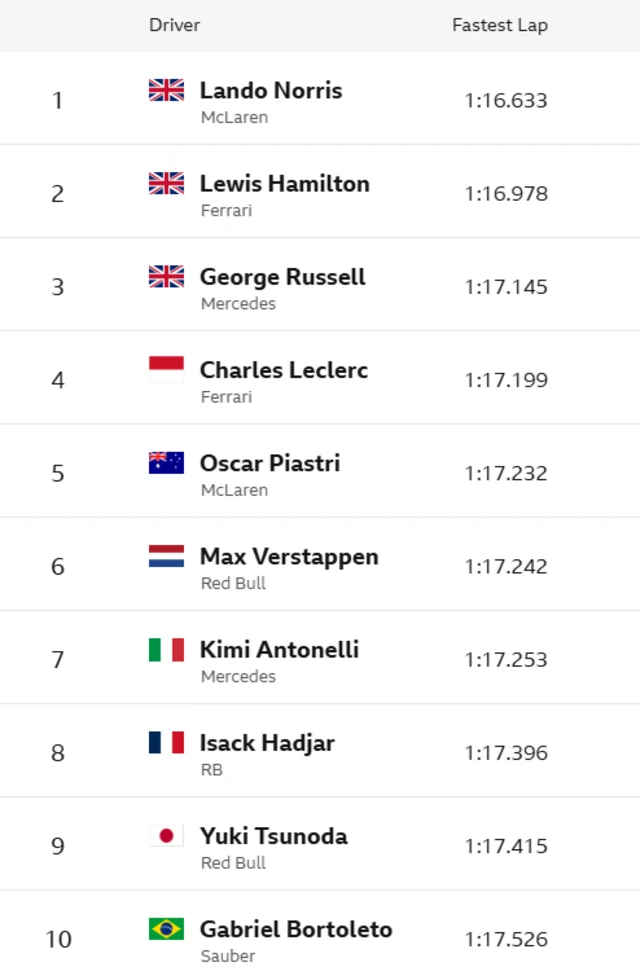Click the 1:16.633 fastest lap time
Image resolution: width=640 pixels, height=980 pixels.
(506, 100)
